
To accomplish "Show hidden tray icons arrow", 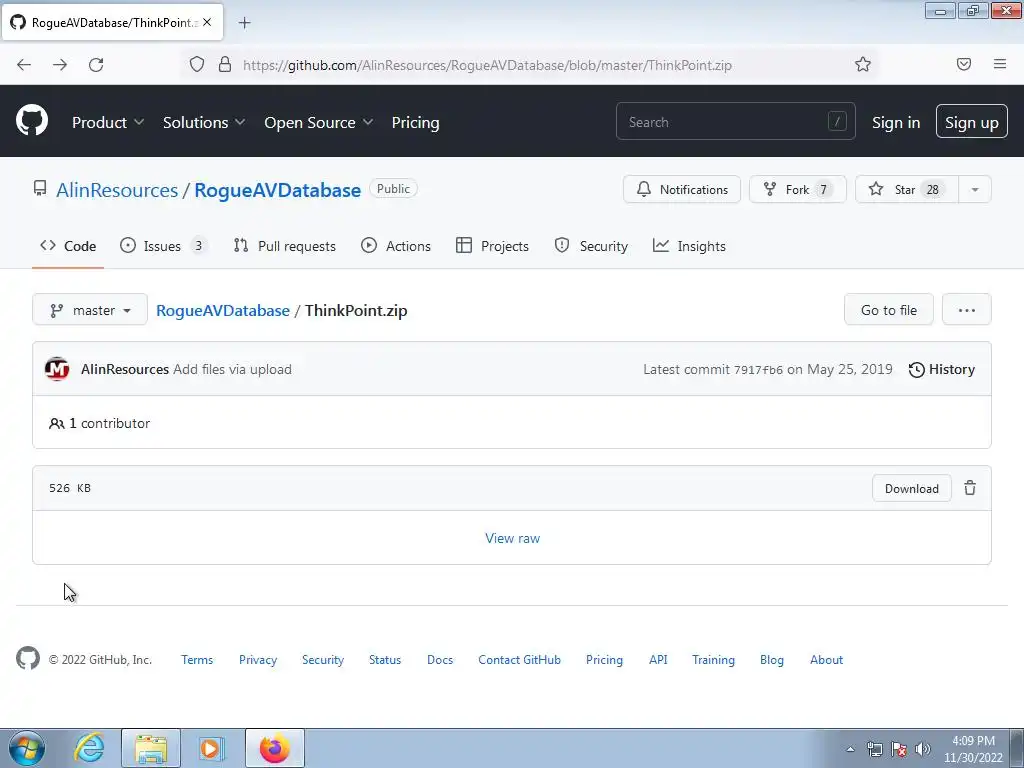I will (x=850, y=749).
